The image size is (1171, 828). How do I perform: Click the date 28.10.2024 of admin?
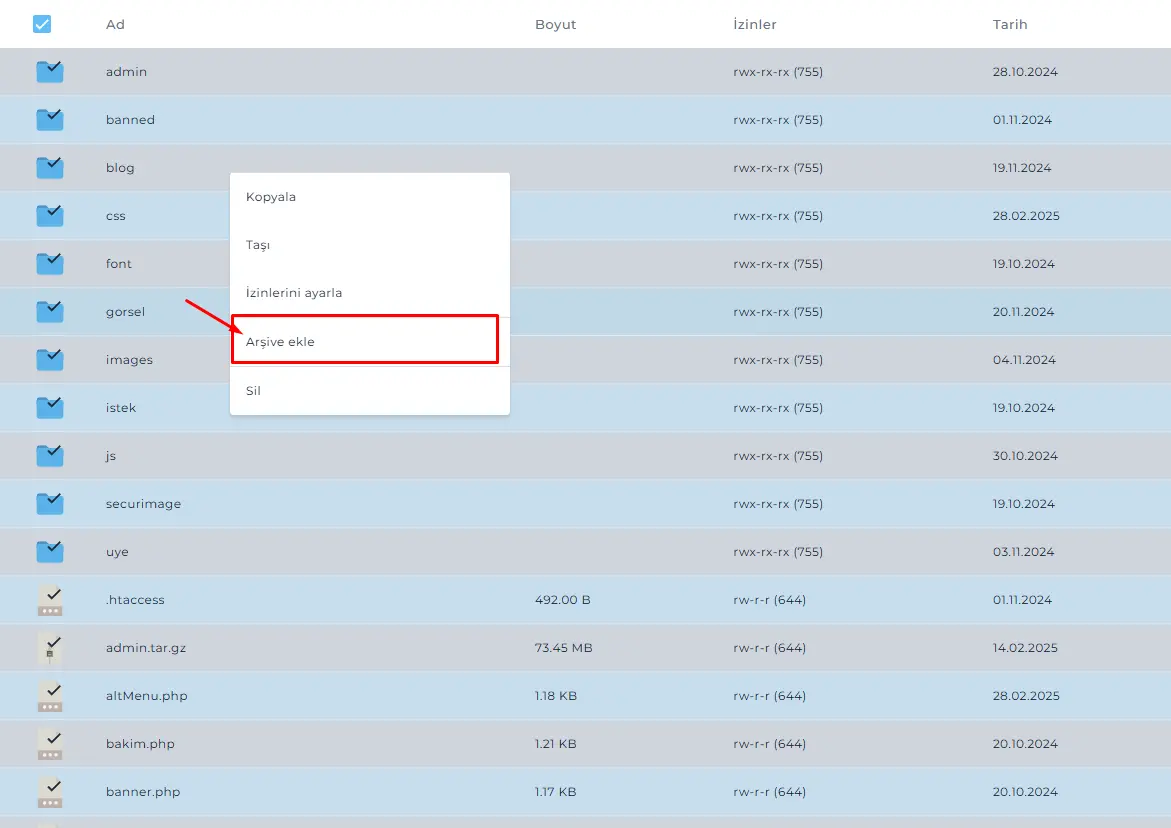click(1025, 72)
